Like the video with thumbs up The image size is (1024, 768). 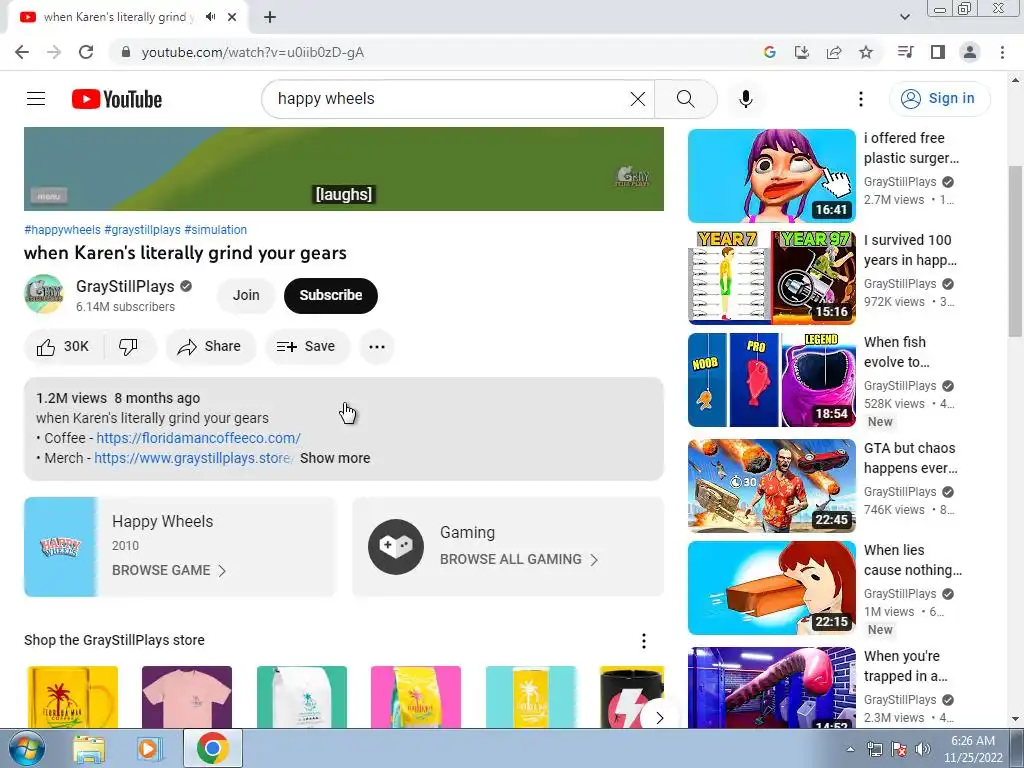(63, 347)
